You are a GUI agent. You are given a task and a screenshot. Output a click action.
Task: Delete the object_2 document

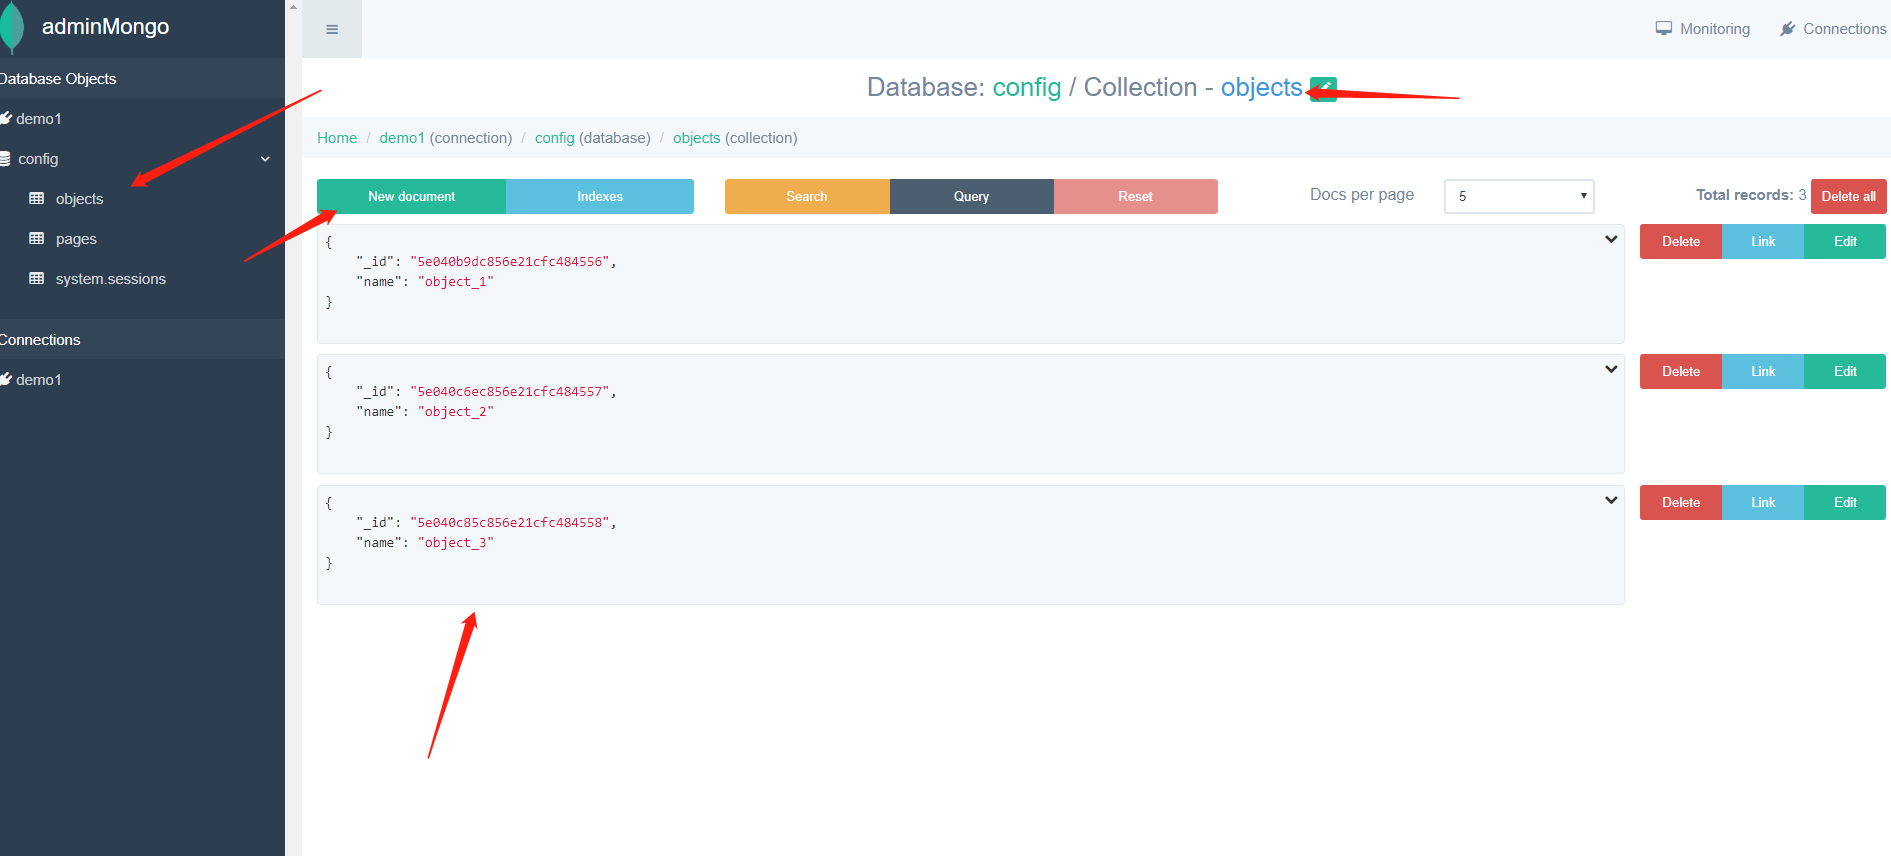[1681, 371]
